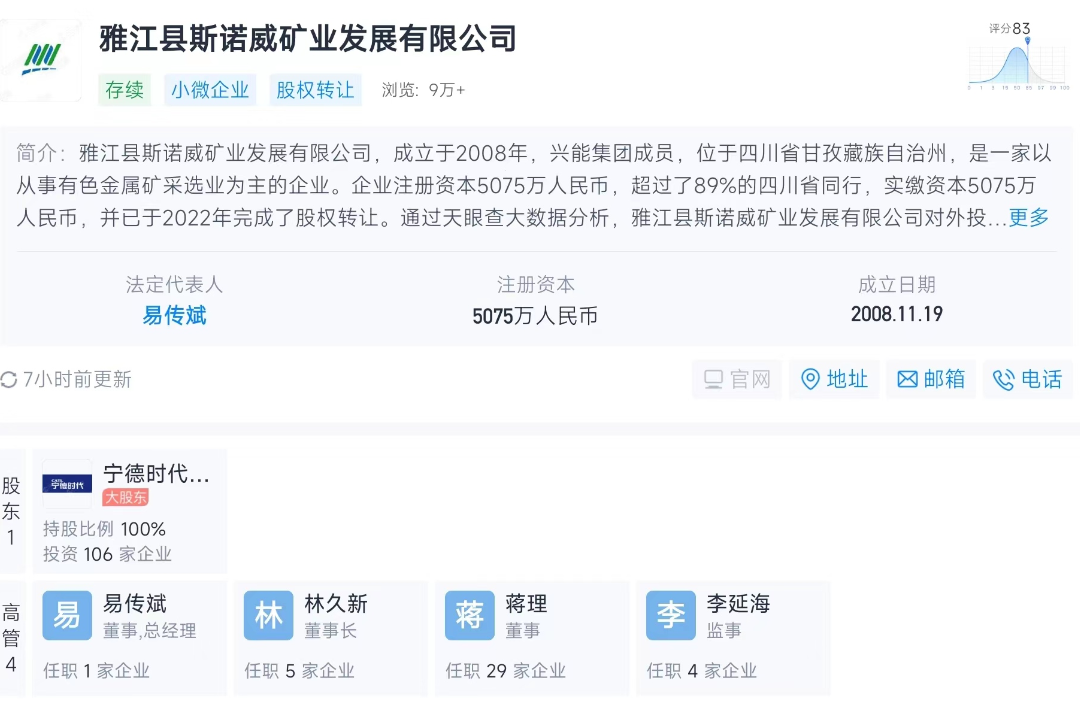
Task: Click the disabled official website button
Action: pyautogui.click(x=737, y=380)
